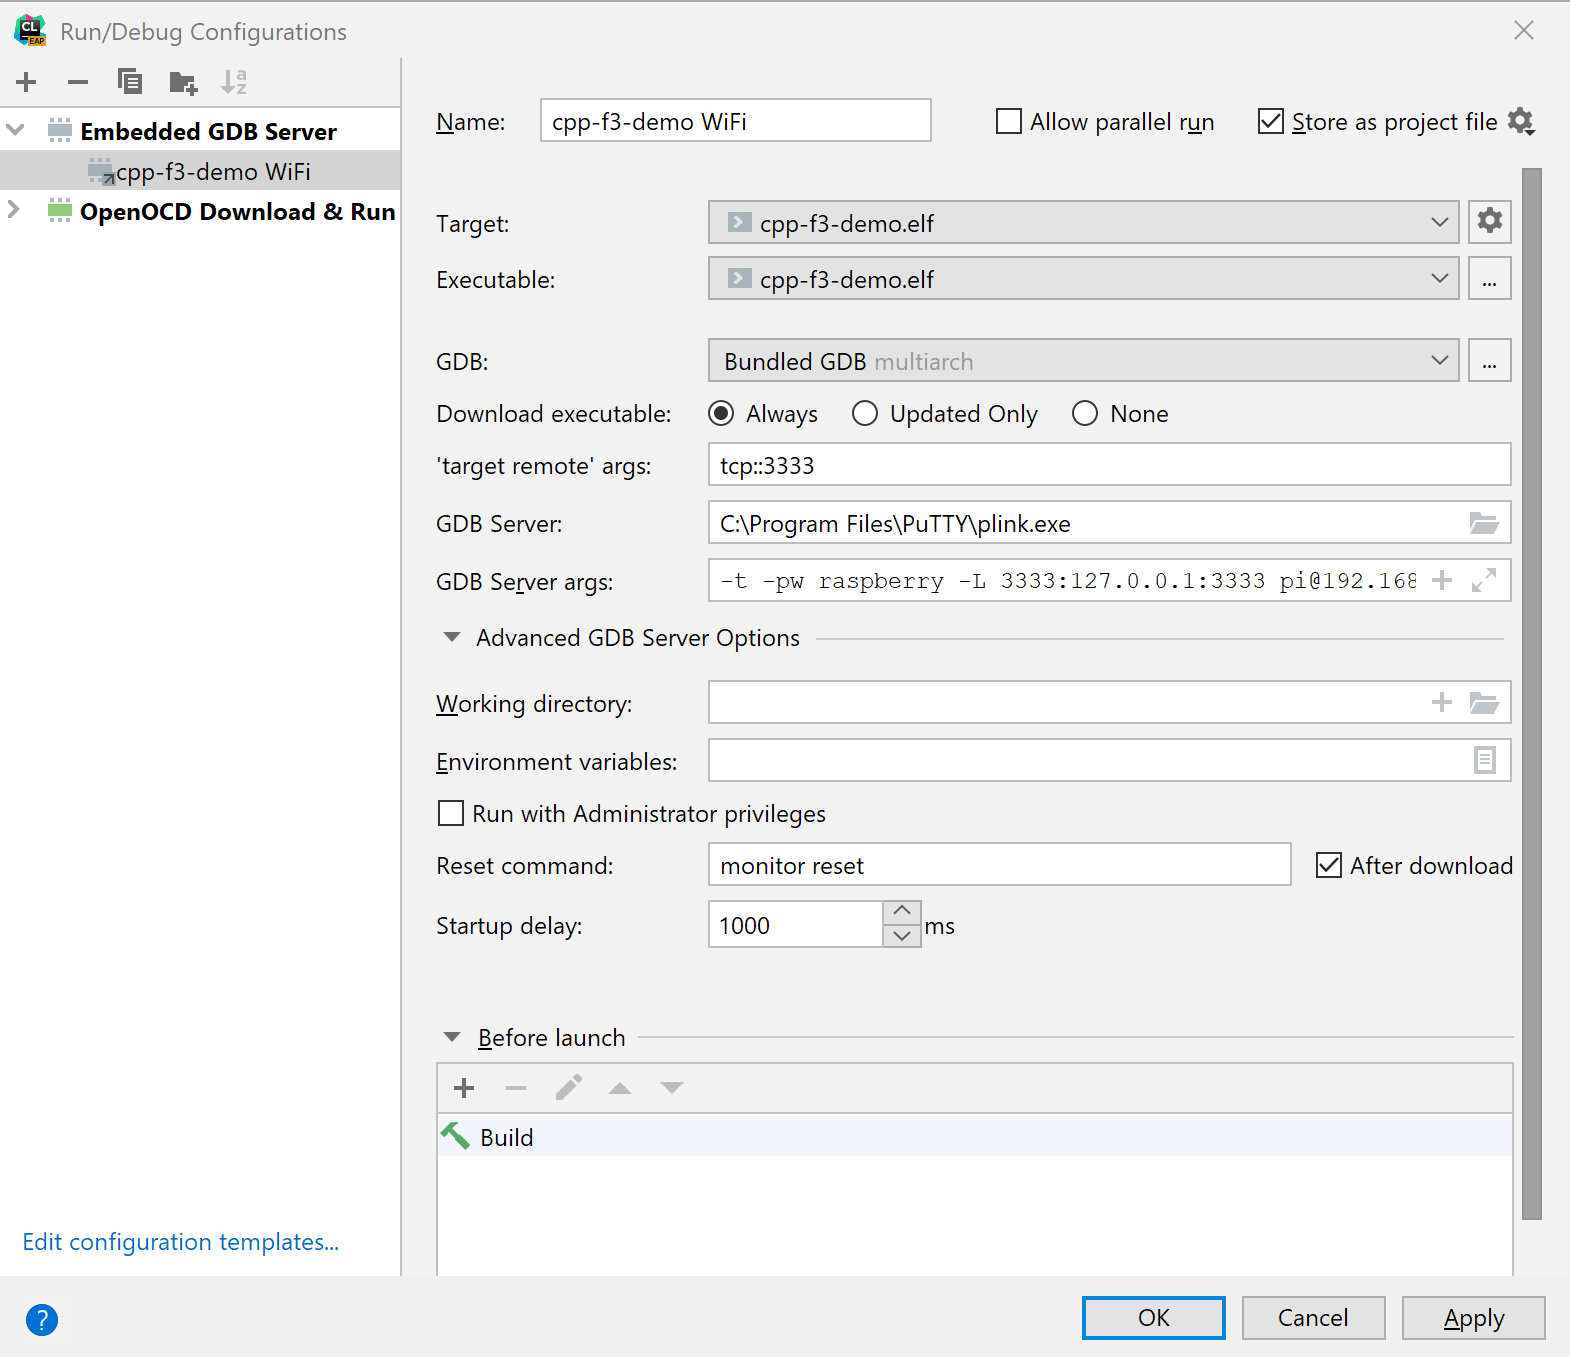Open Edit configuration templates link
This screenshot has width=1570, height=1357.
click(x=181, y=1242)
